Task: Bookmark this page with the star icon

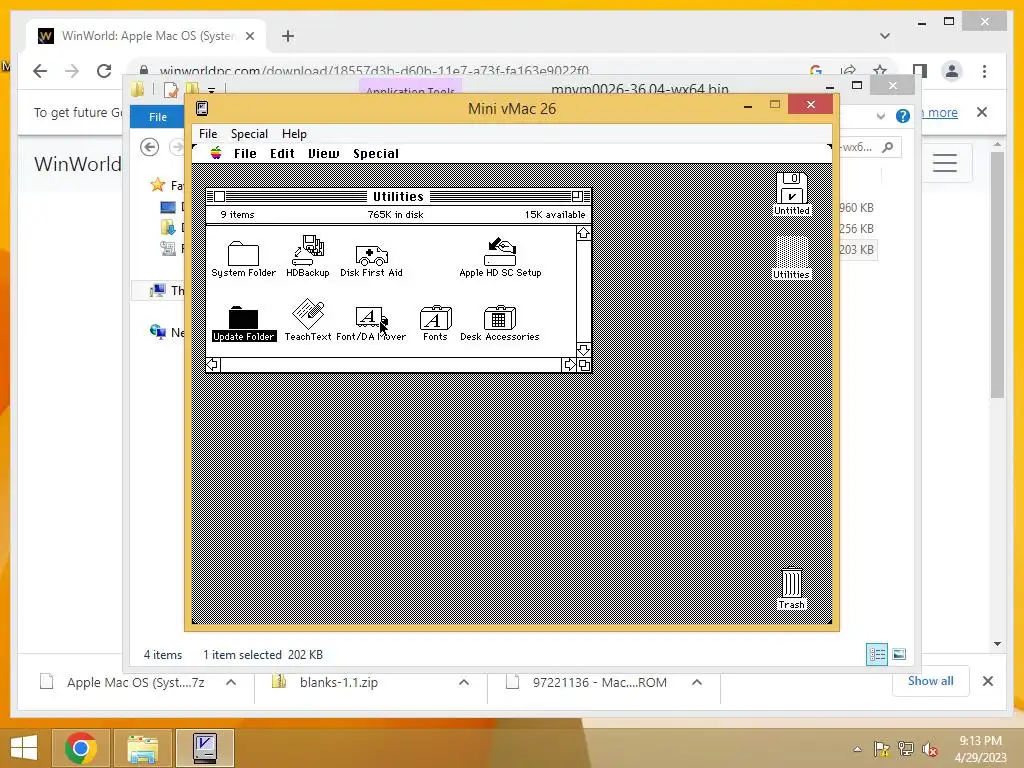Action: (880, 71)
